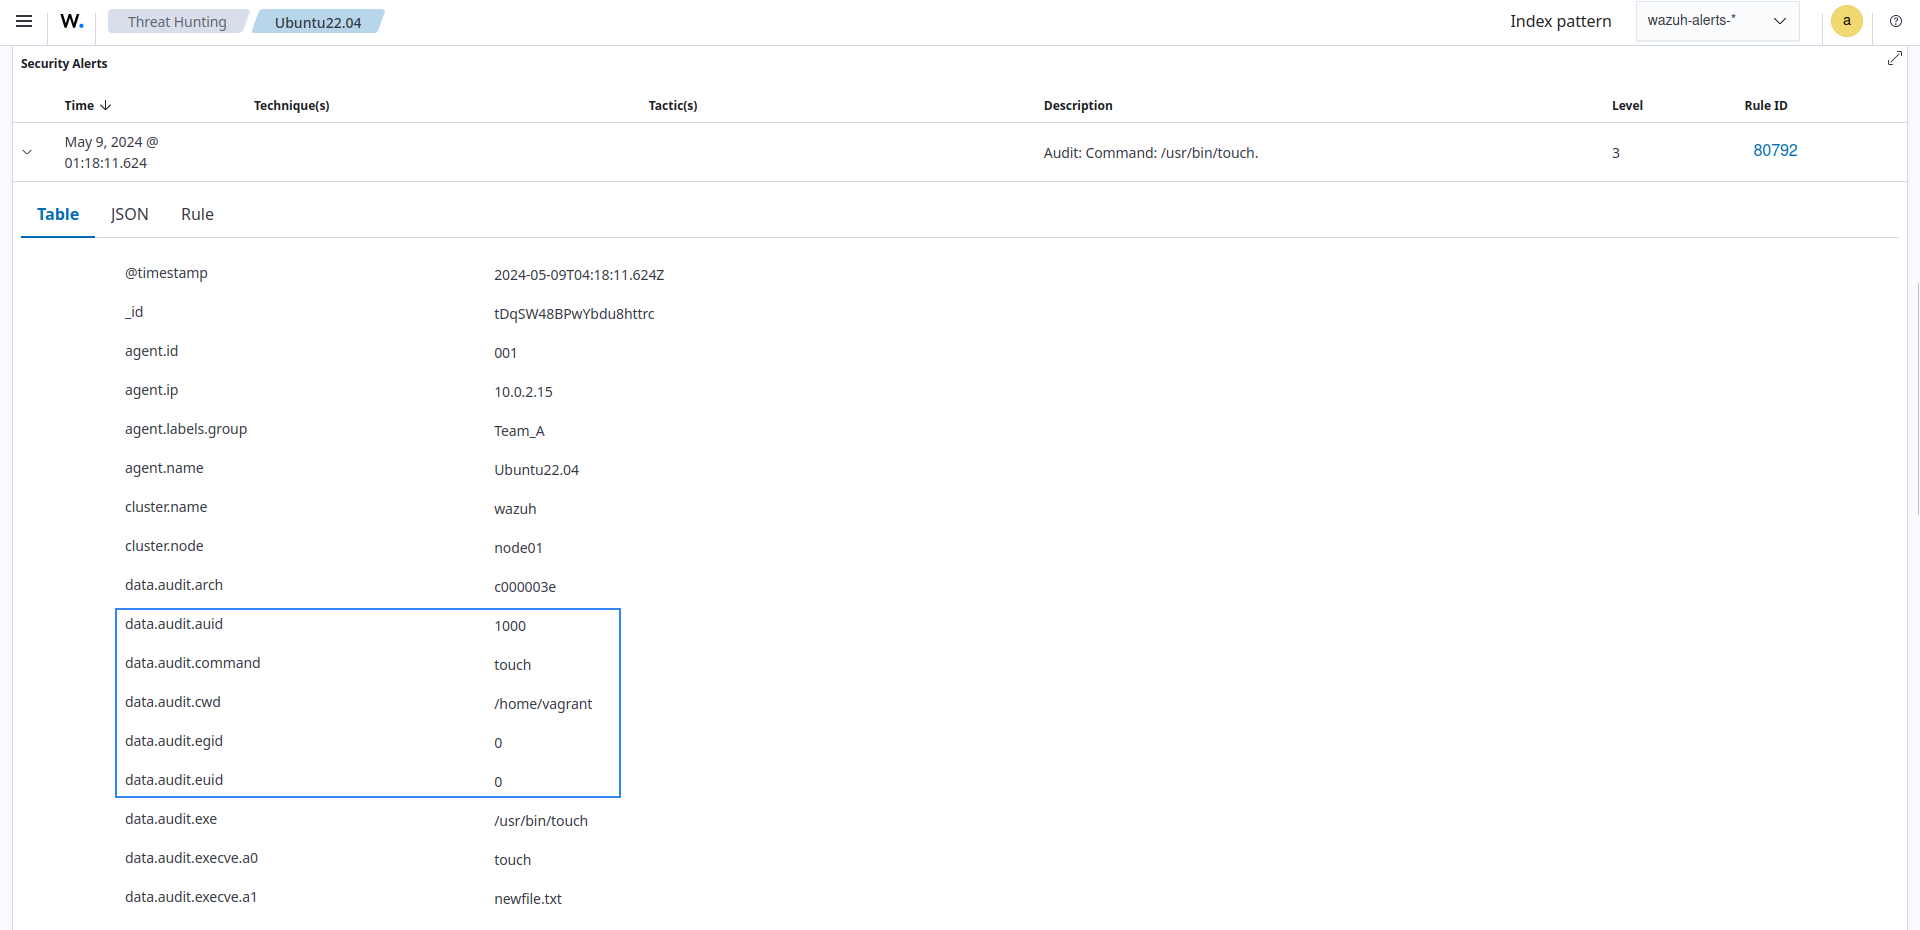
Task: Click the Rule ID column header
Action: point(1765,105)
